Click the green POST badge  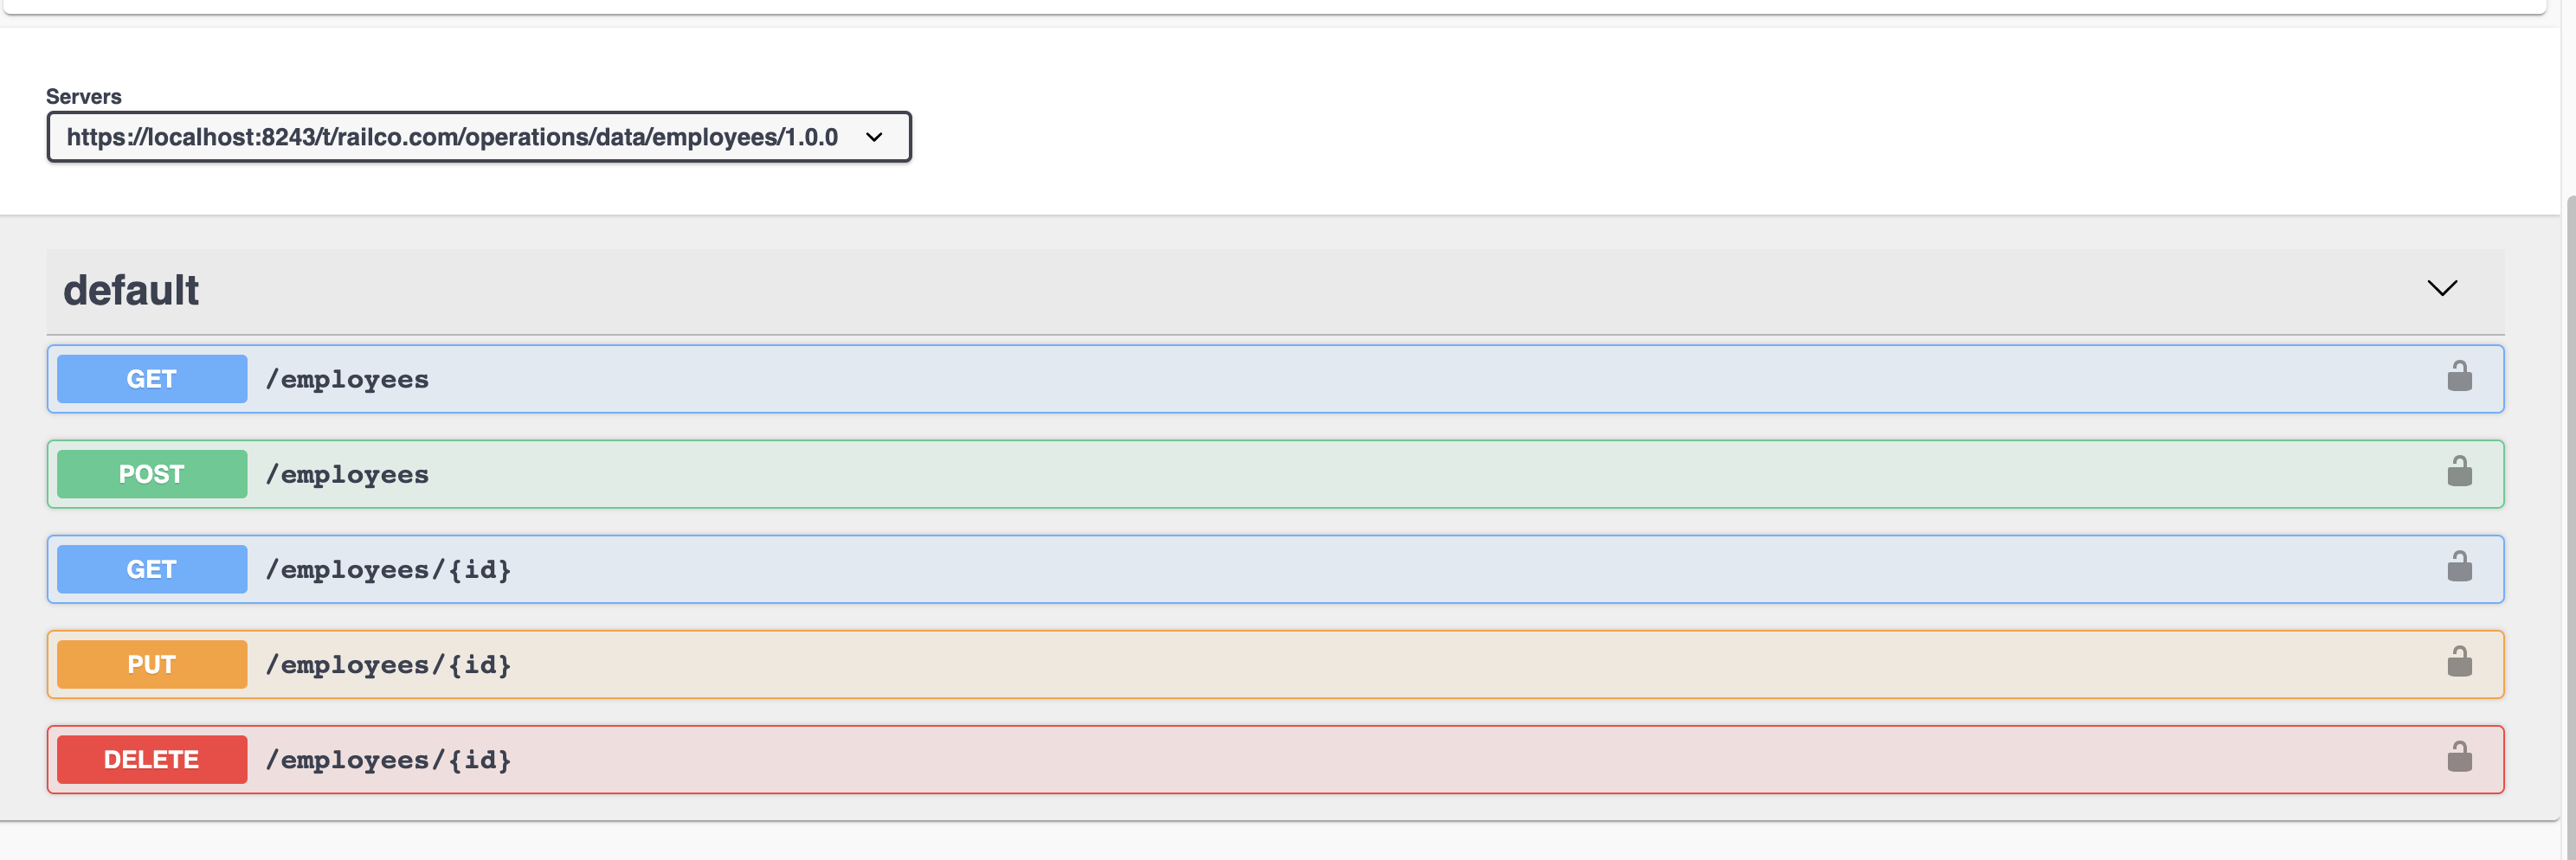151,474
